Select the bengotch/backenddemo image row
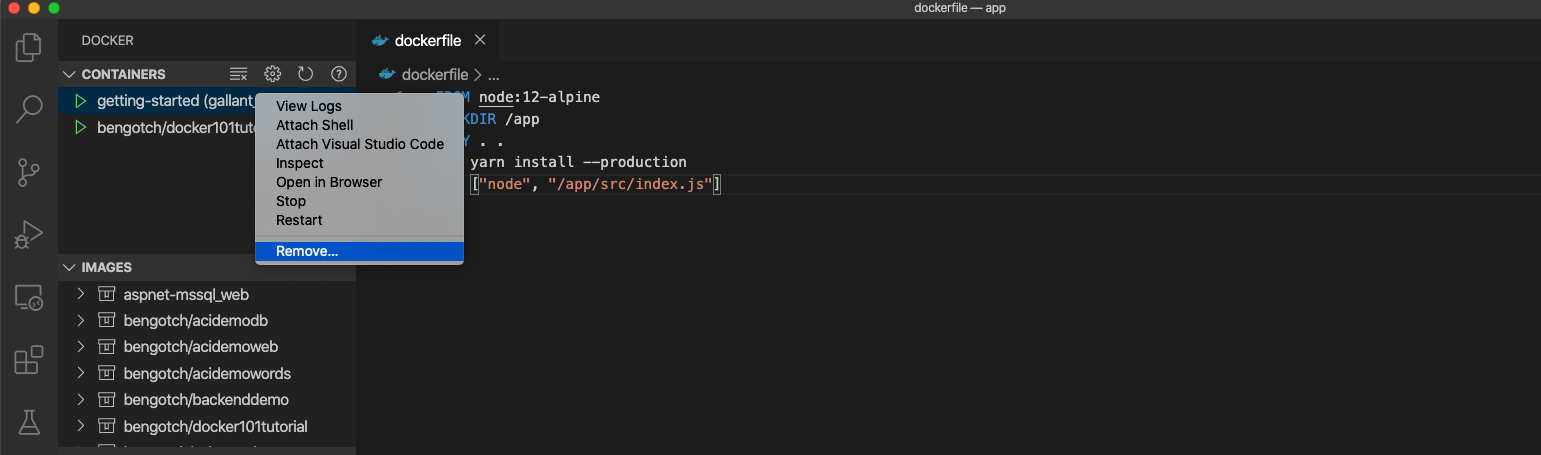1541x455 pixels. (x=207, y=400)
